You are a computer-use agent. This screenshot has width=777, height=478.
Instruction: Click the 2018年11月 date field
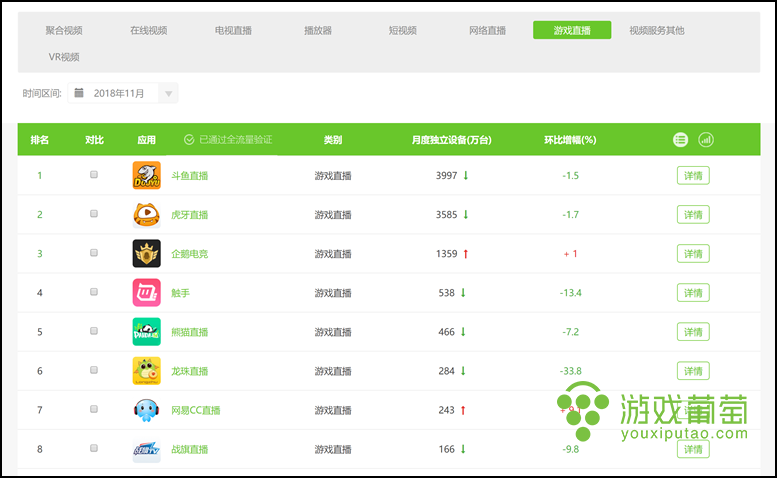pyautogui.click(x=122, y=93)
